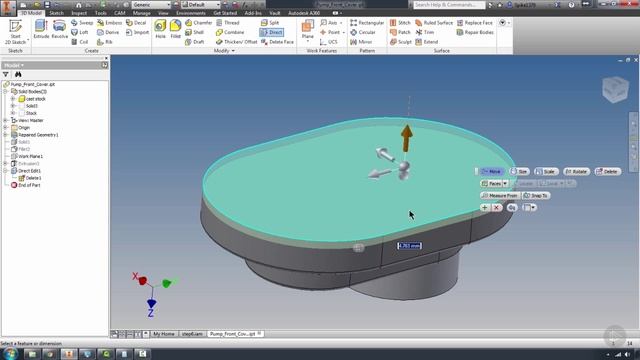Apply the direct edit with plus button

point(484,208)
